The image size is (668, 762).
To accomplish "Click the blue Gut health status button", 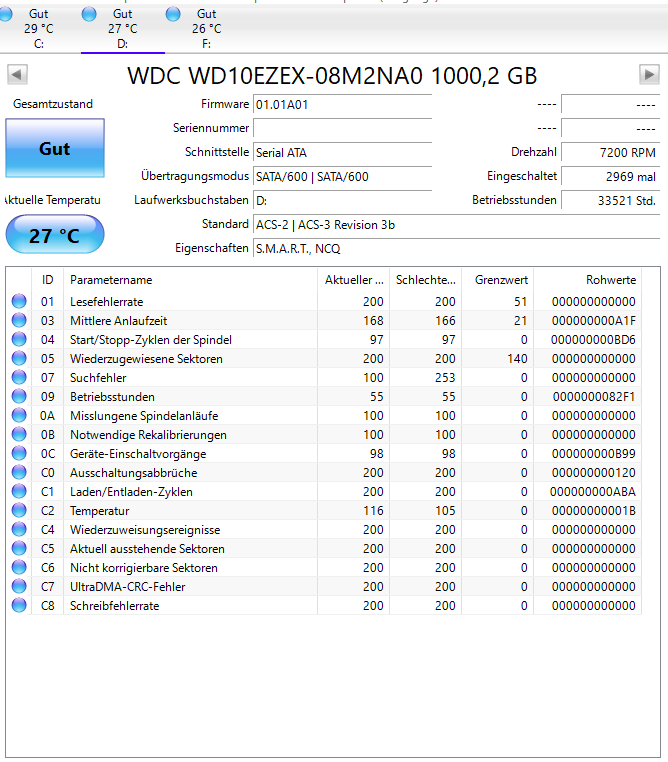I will coord(55,148).
